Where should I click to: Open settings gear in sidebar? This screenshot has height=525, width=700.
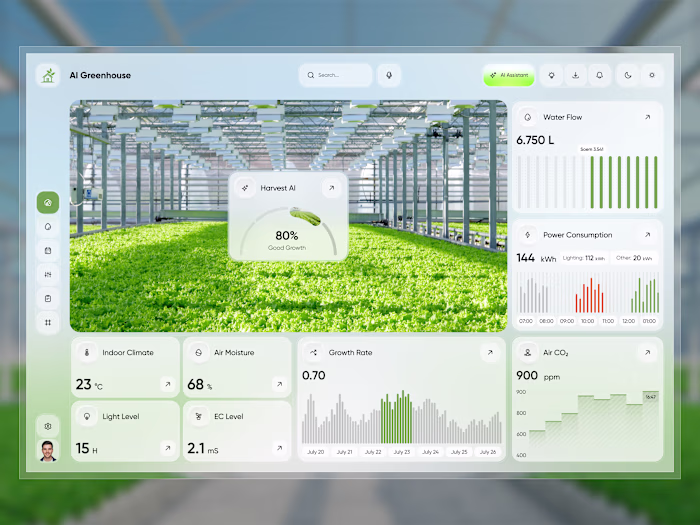tap(48, 426)
